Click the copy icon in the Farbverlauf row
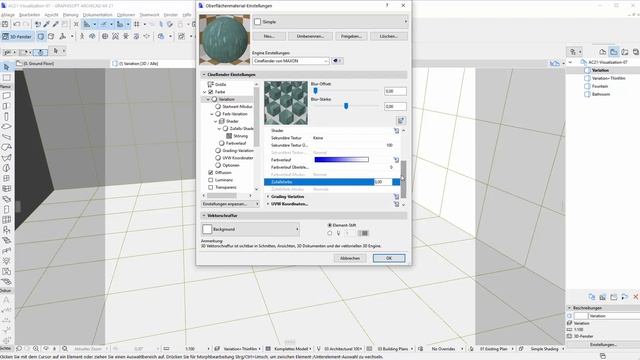The image size is (640, 360). (x=396, y=160)
